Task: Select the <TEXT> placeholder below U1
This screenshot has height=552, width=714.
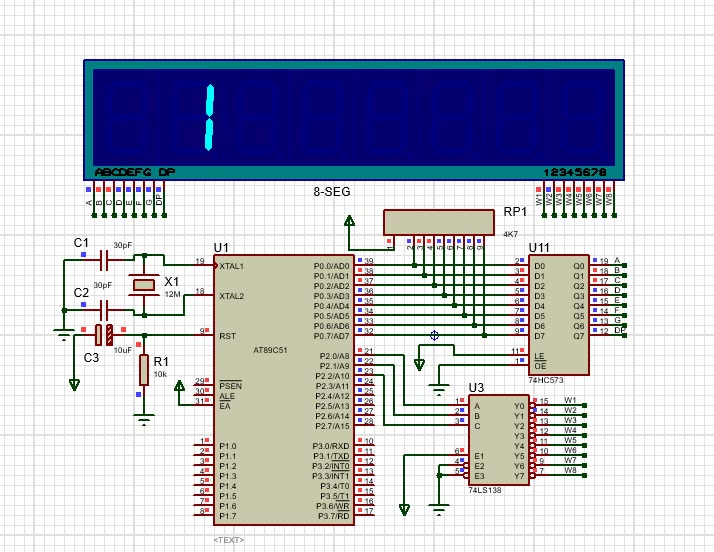Action: [x=231, y=540]
